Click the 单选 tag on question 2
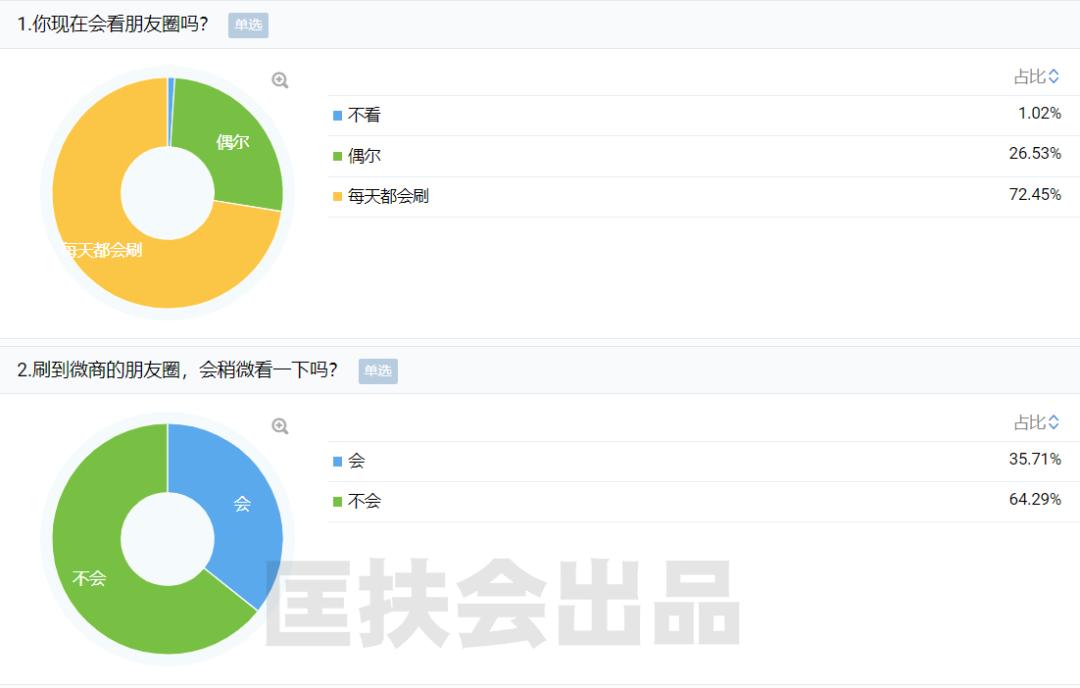 coord(377,371)
